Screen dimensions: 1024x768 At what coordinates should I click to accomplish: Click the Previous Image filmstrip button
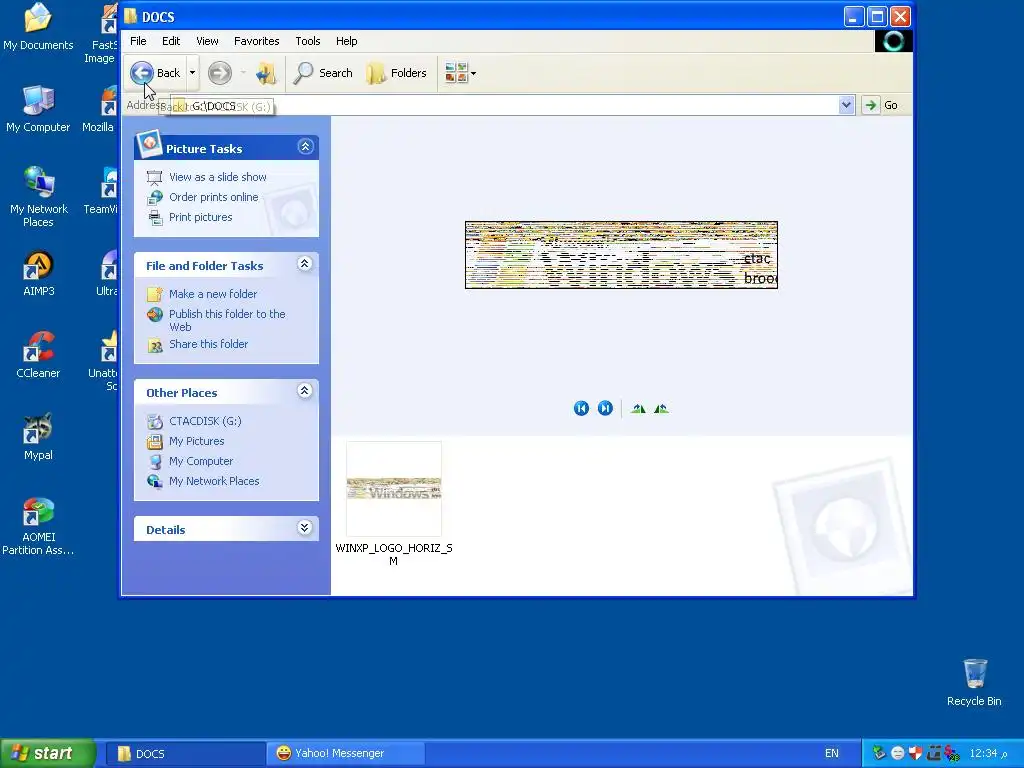[x=581, y=409]
